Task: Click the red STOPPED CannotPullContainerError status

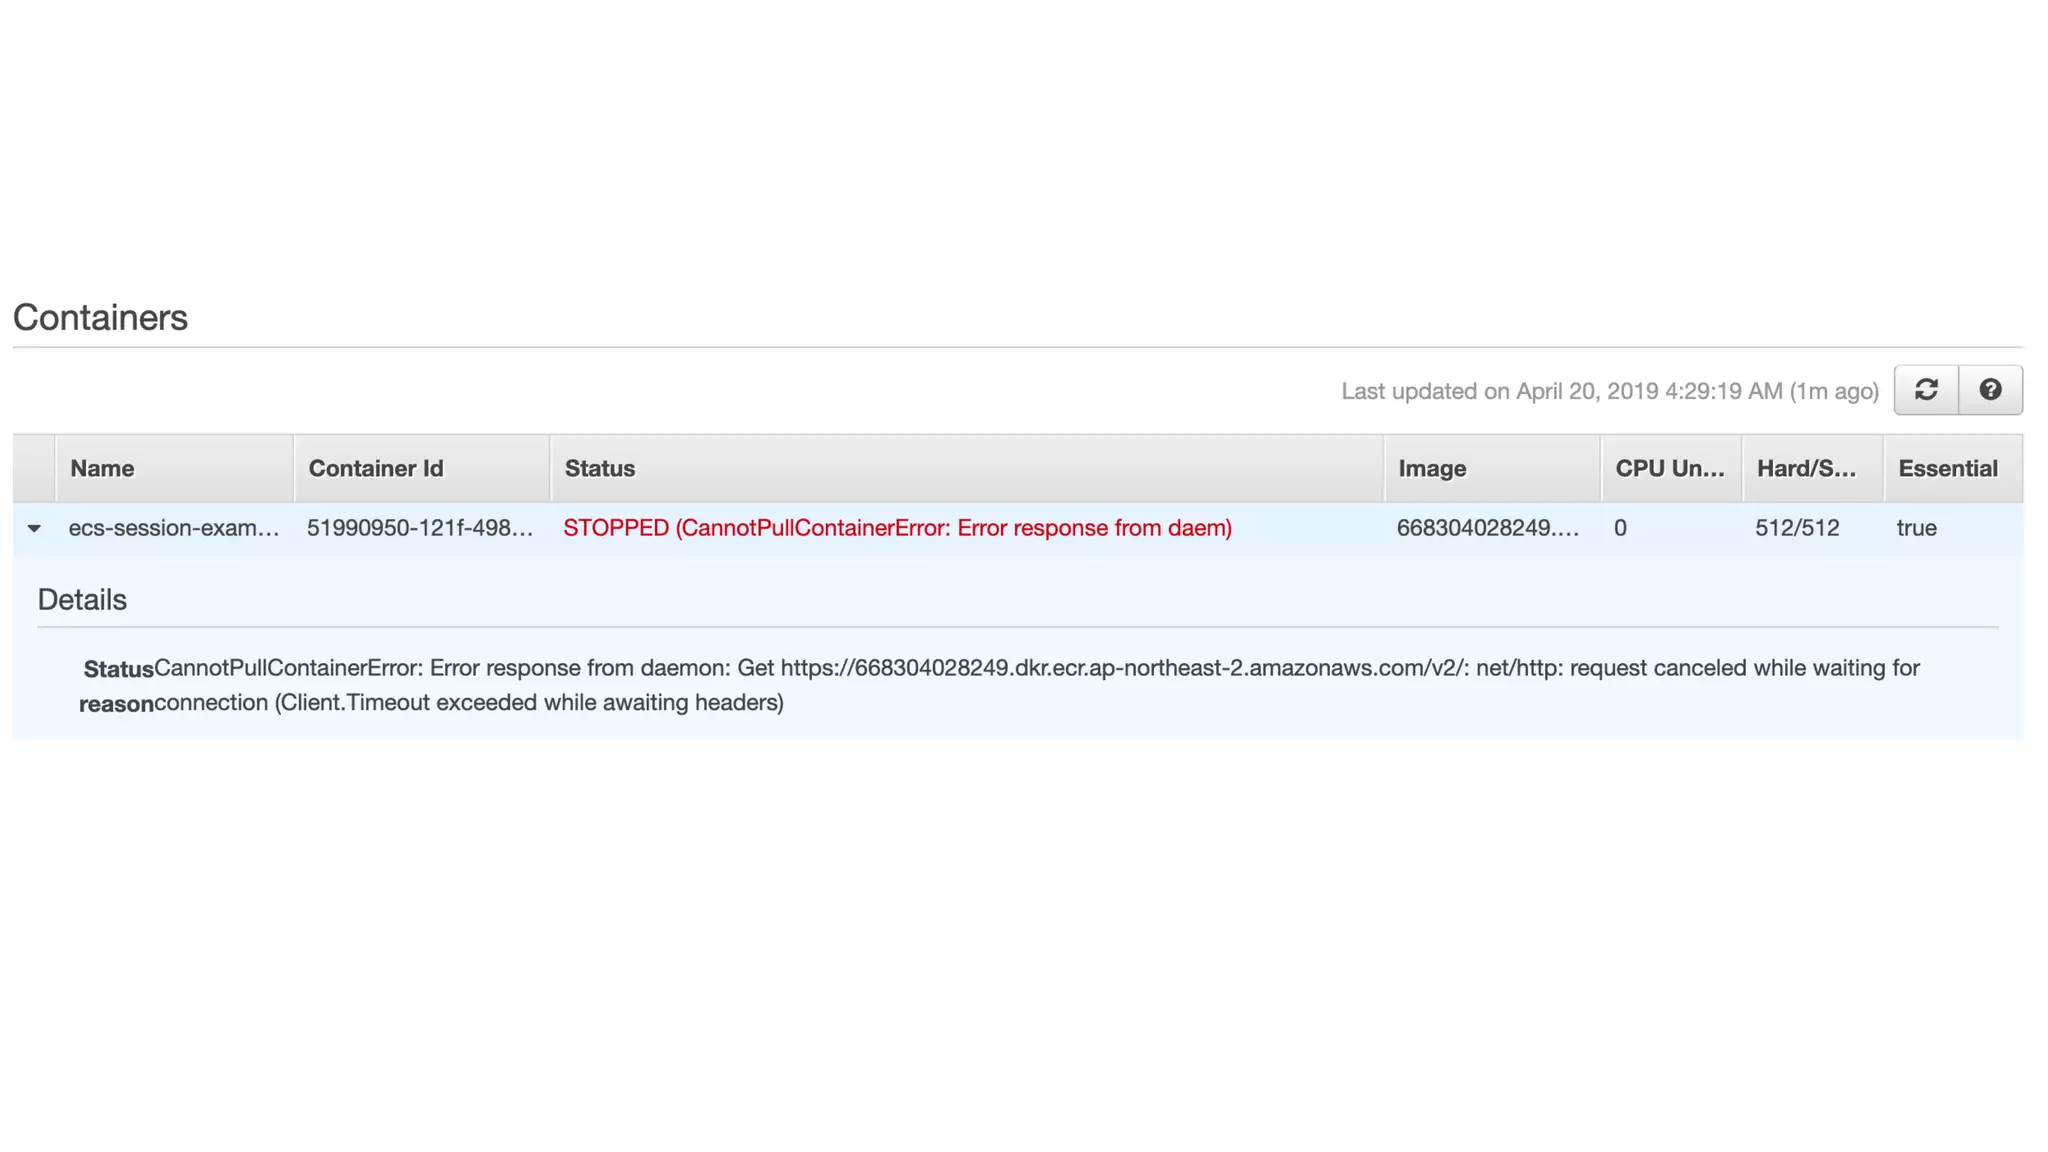Action: click(897, 528)
